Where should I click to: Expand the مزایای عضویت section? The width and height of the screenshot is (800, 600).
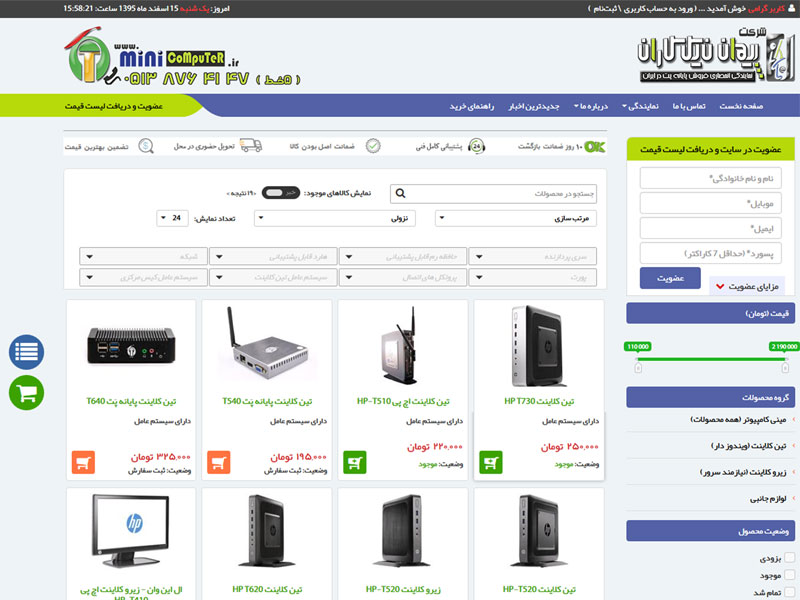tap(747, 286)
